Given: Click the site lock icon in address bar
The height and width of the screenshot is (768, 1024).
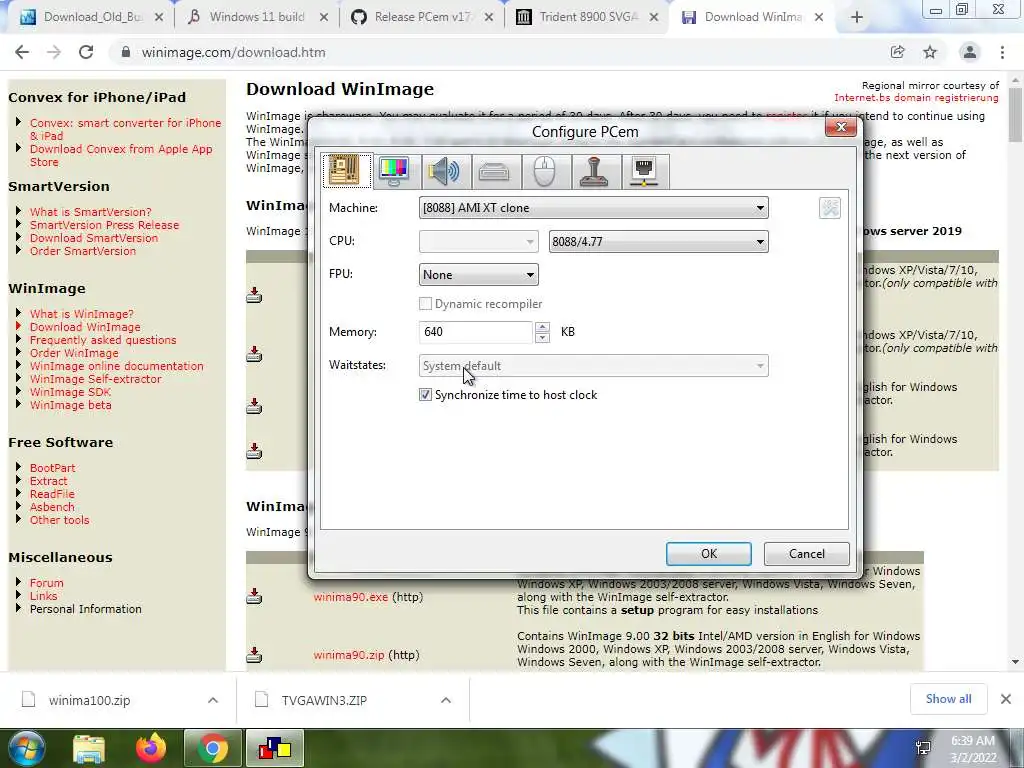Looking at the screenshot, I should pyautogui.click(x=126, y=52).
